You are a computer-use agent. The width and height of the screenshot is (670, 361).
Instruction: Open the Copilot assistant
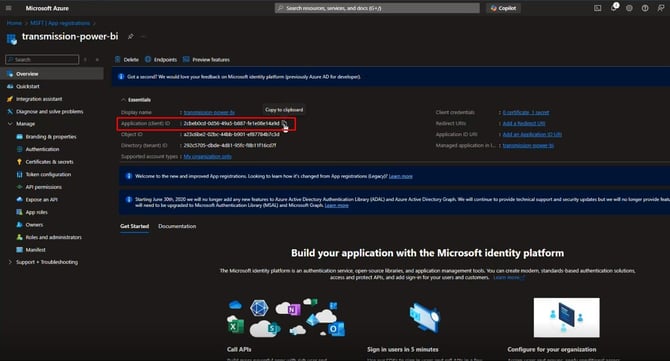click(x=503, y=8)
